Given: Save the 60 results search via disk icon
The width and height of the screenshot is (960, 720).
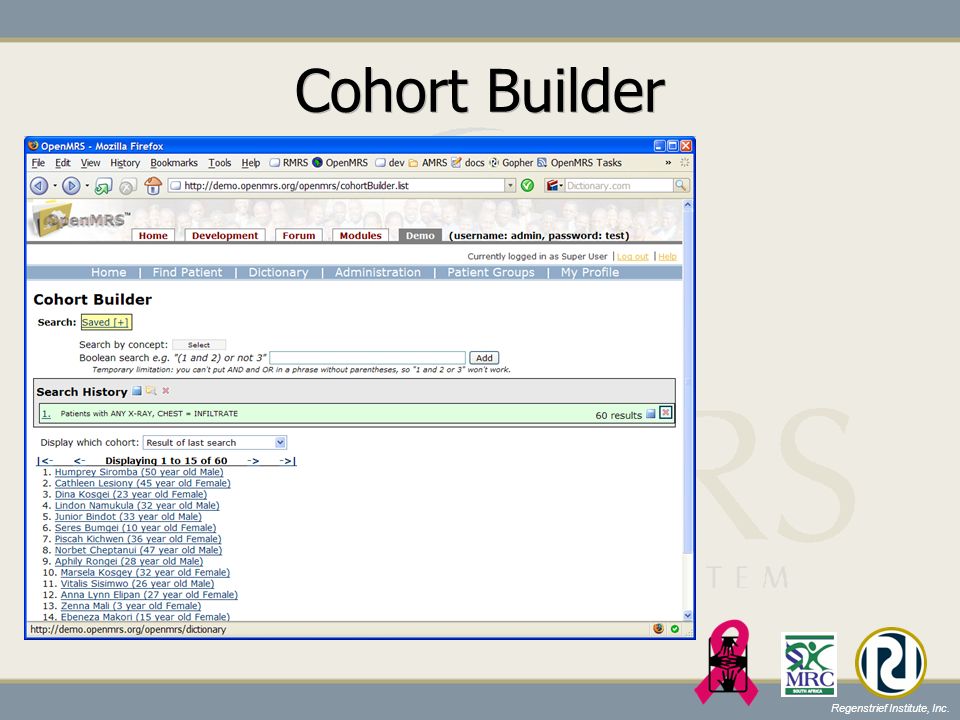Looking at the screenshot, I should point(651,414).
